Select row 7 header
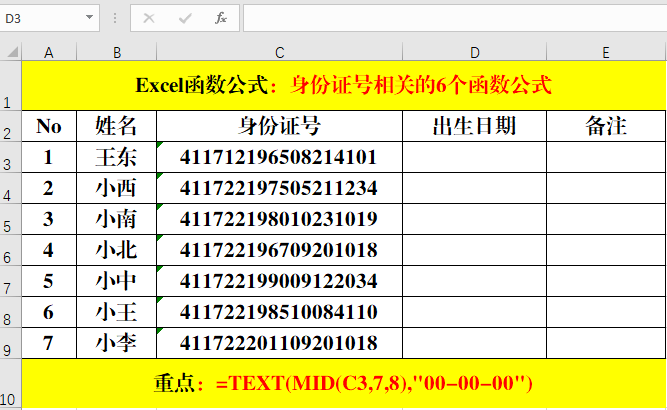Screen dimensions: 667x410 [10, 282]
